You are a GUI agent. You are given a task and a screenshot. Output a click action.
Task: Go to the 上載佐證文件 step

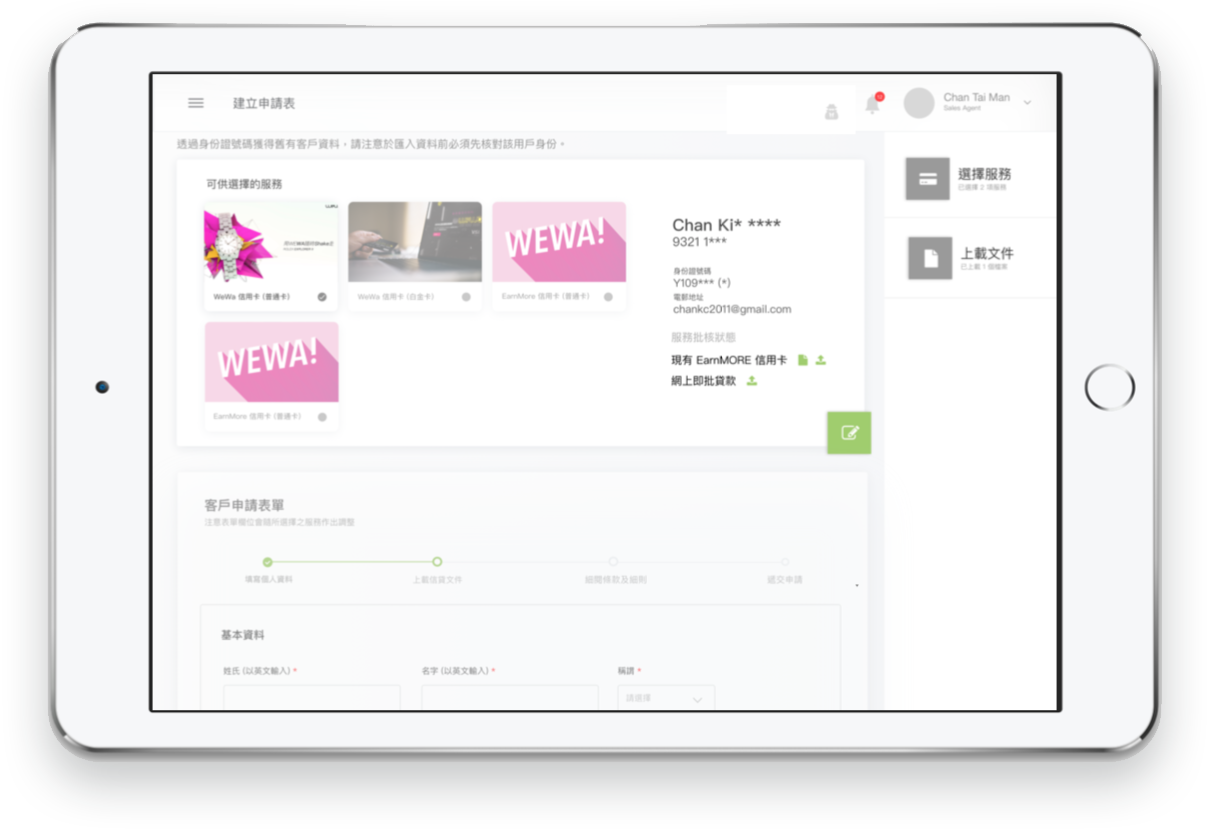click(437, 562)
